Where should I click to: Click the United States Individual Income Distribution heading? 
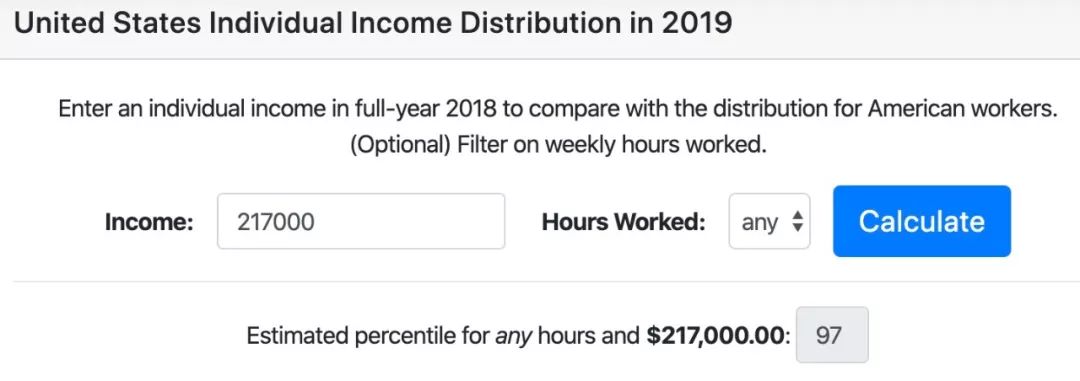pos(373,23)
